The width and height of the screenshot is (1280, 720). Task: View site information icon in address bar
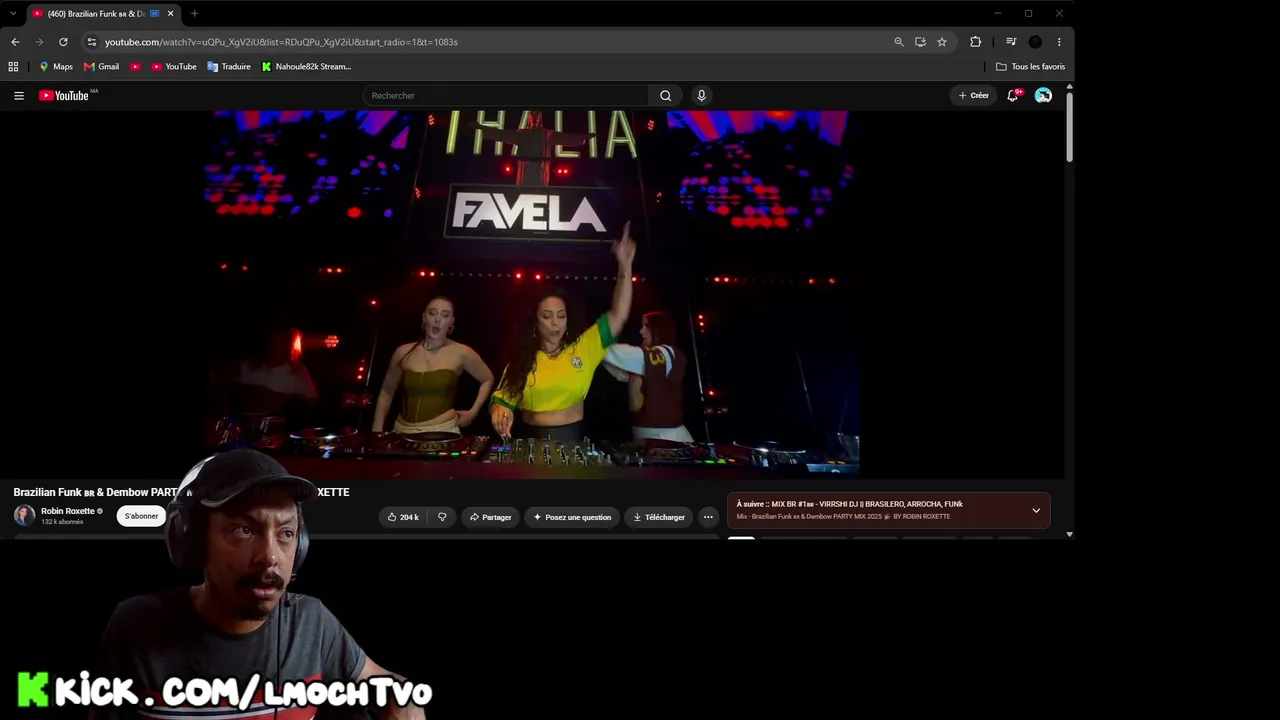(91, 42)
